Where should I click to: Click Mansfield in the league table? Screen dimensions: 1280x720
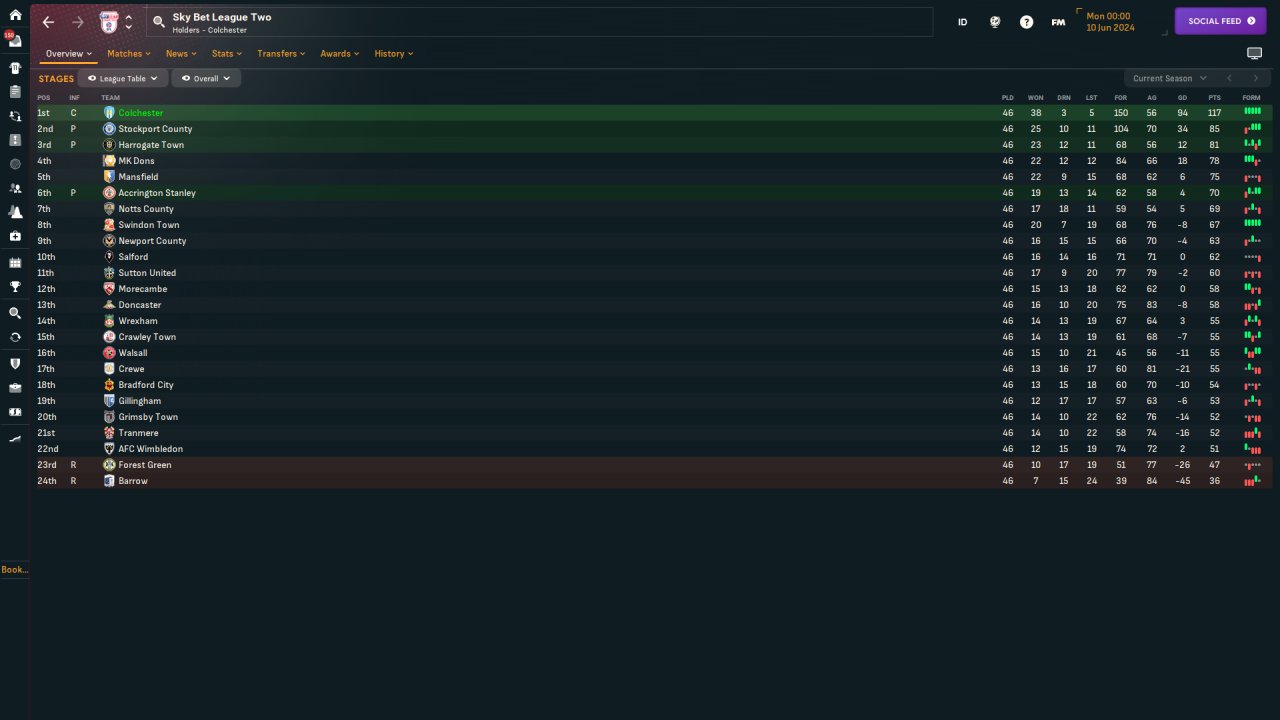click(138, 177)
